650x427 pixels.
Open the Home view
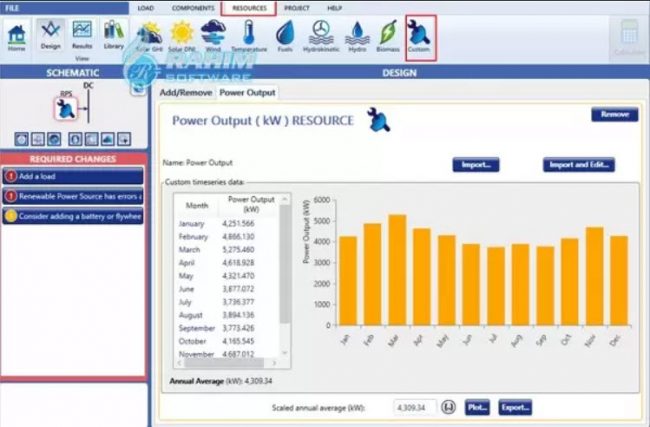coord(16,34)
